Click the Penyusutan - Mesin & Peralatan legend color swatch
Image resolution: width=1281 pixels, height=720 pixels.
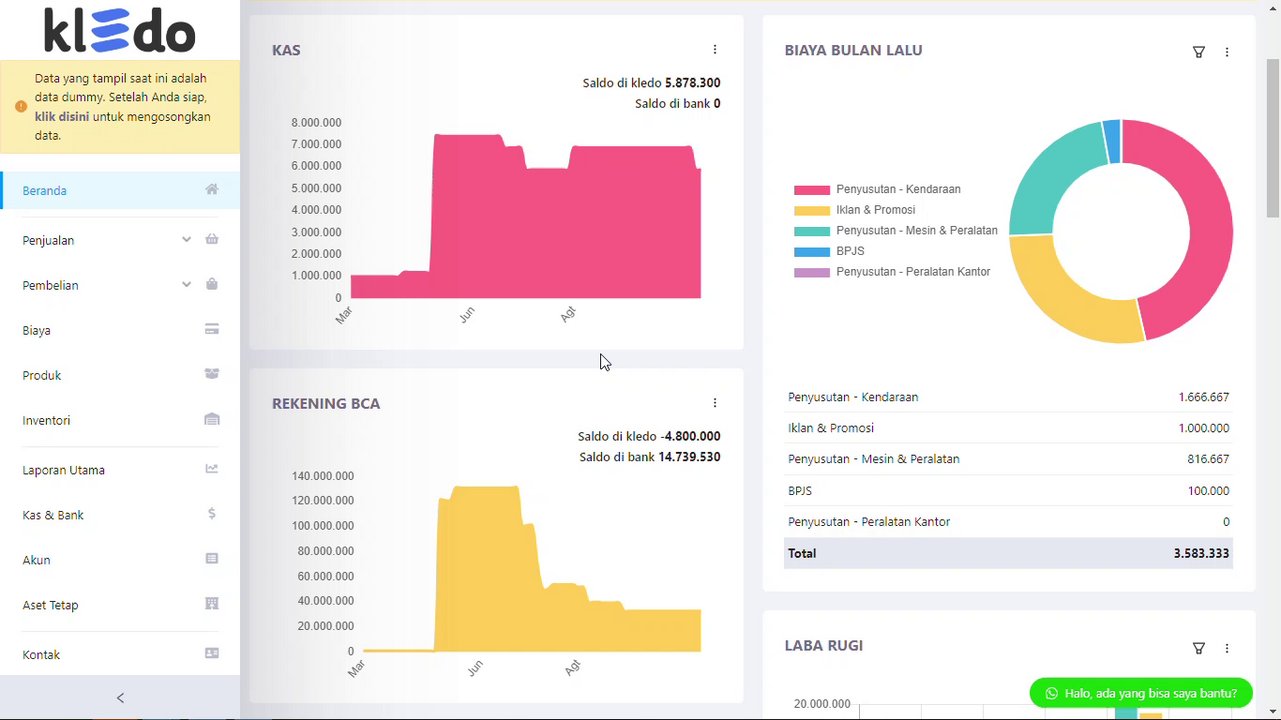[812, 231]
